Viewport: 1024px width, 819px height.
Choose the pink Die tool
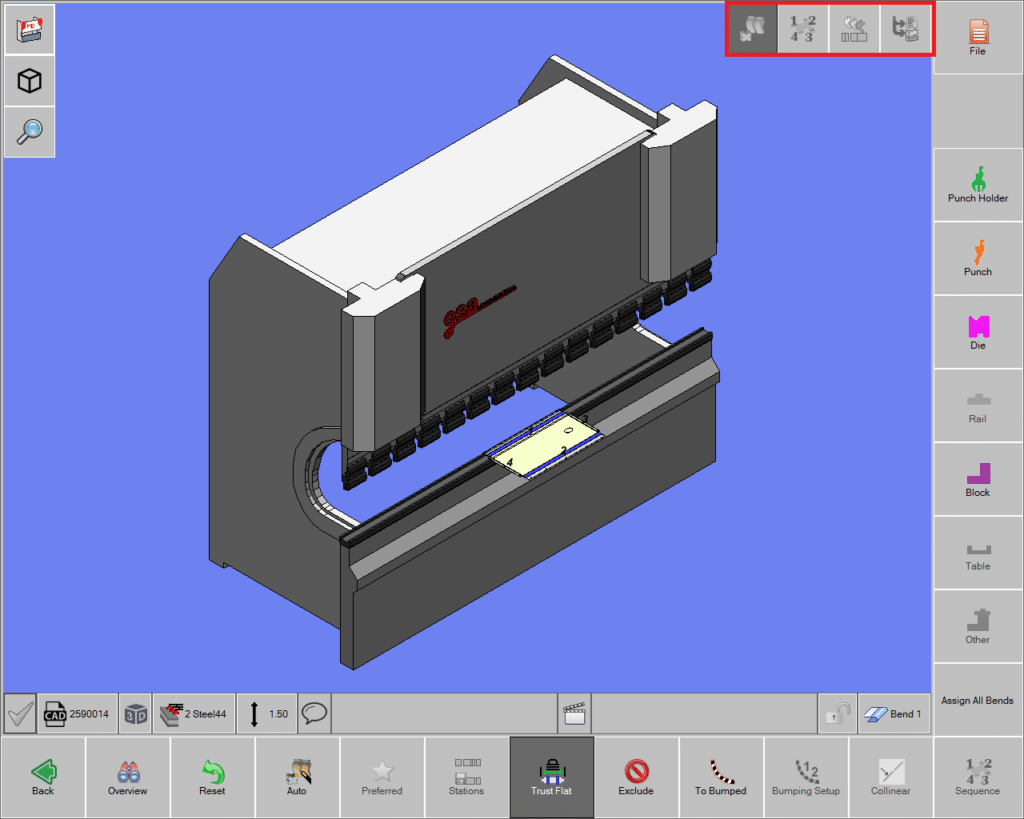click(977, 332)
